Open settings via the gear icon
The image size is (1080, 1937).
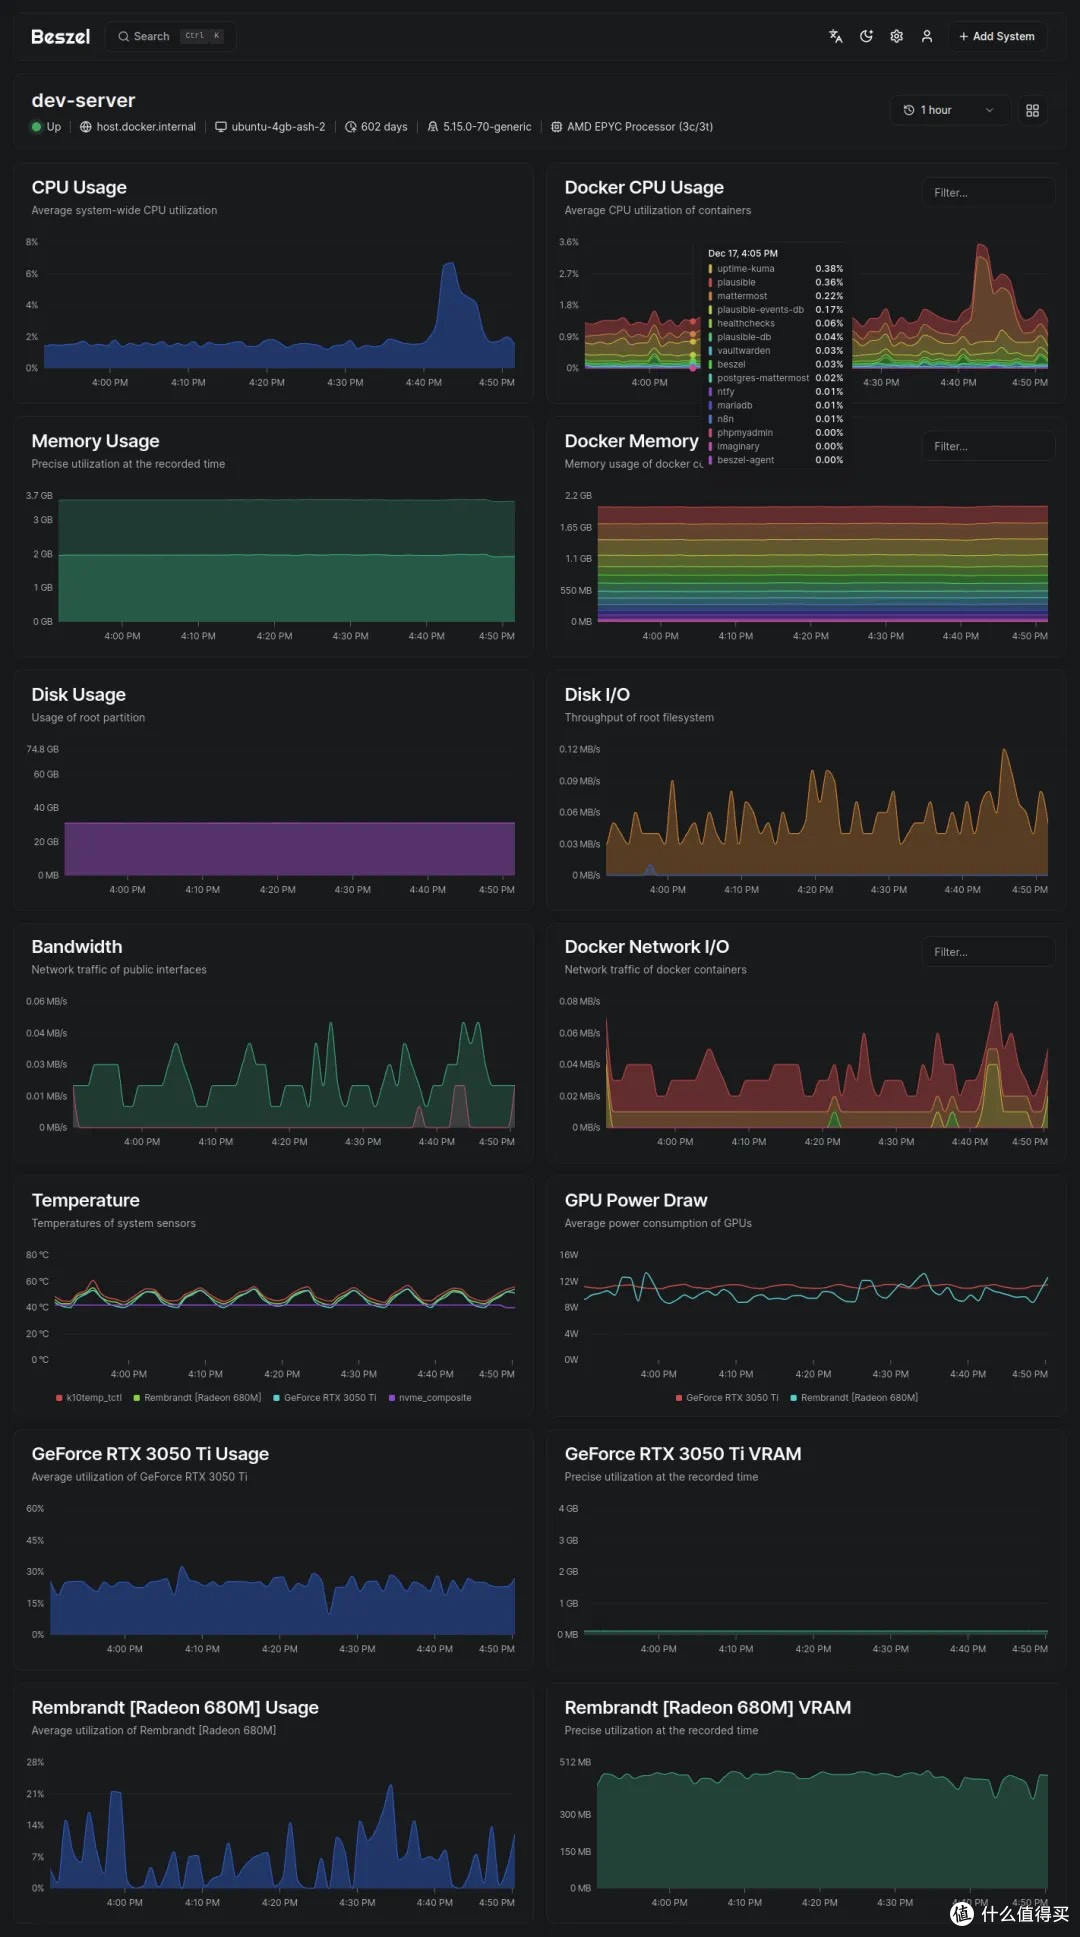pyautogui.click(x=896, y=36)
